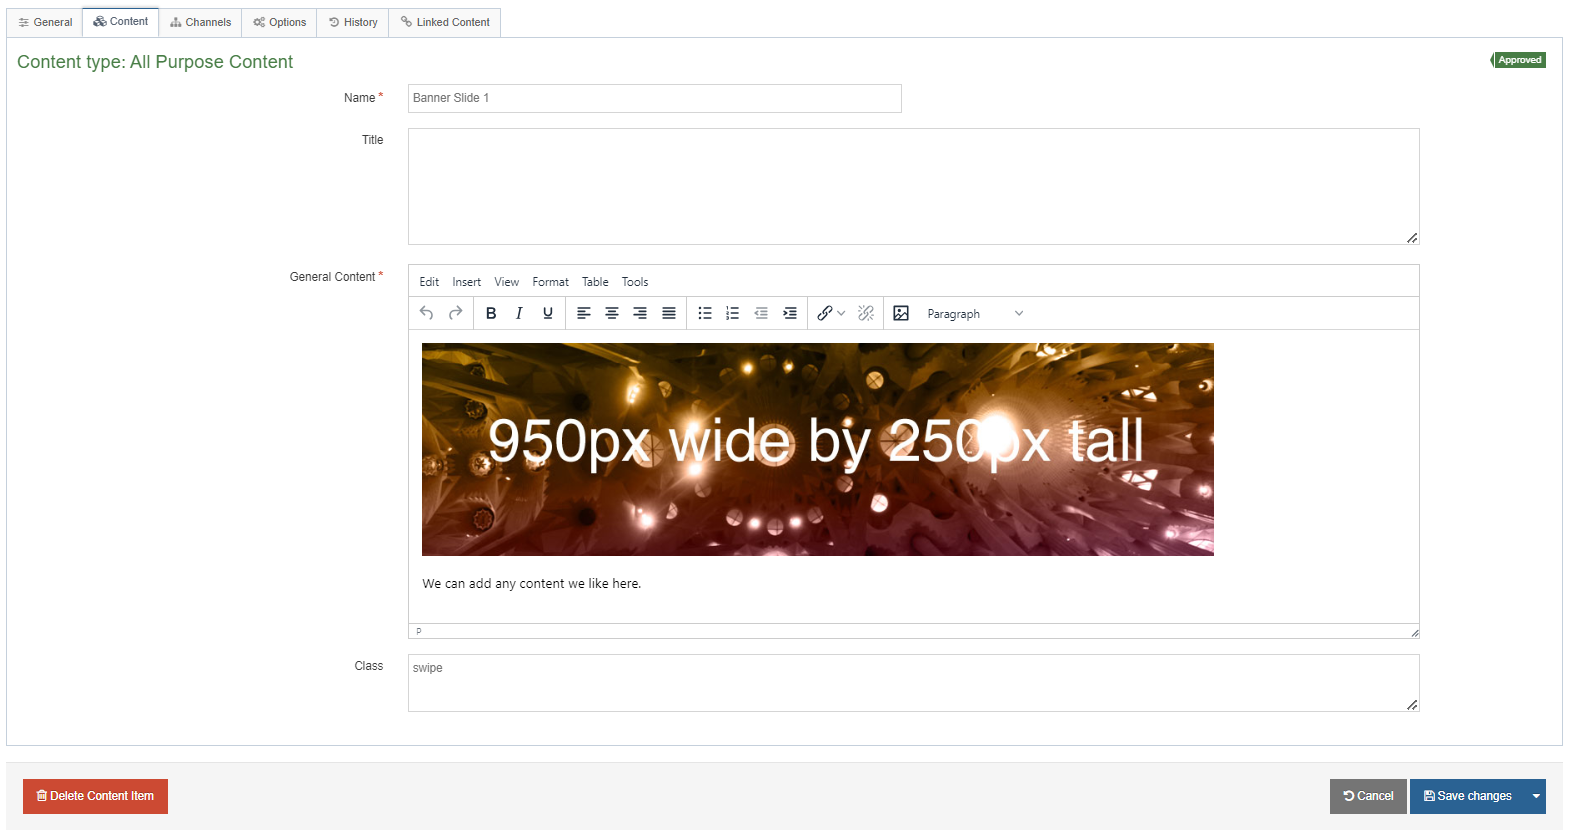Viewport: 1575px width, 840px height.
Task: Insert a numbered list
Action: click(x=733, y=313)
